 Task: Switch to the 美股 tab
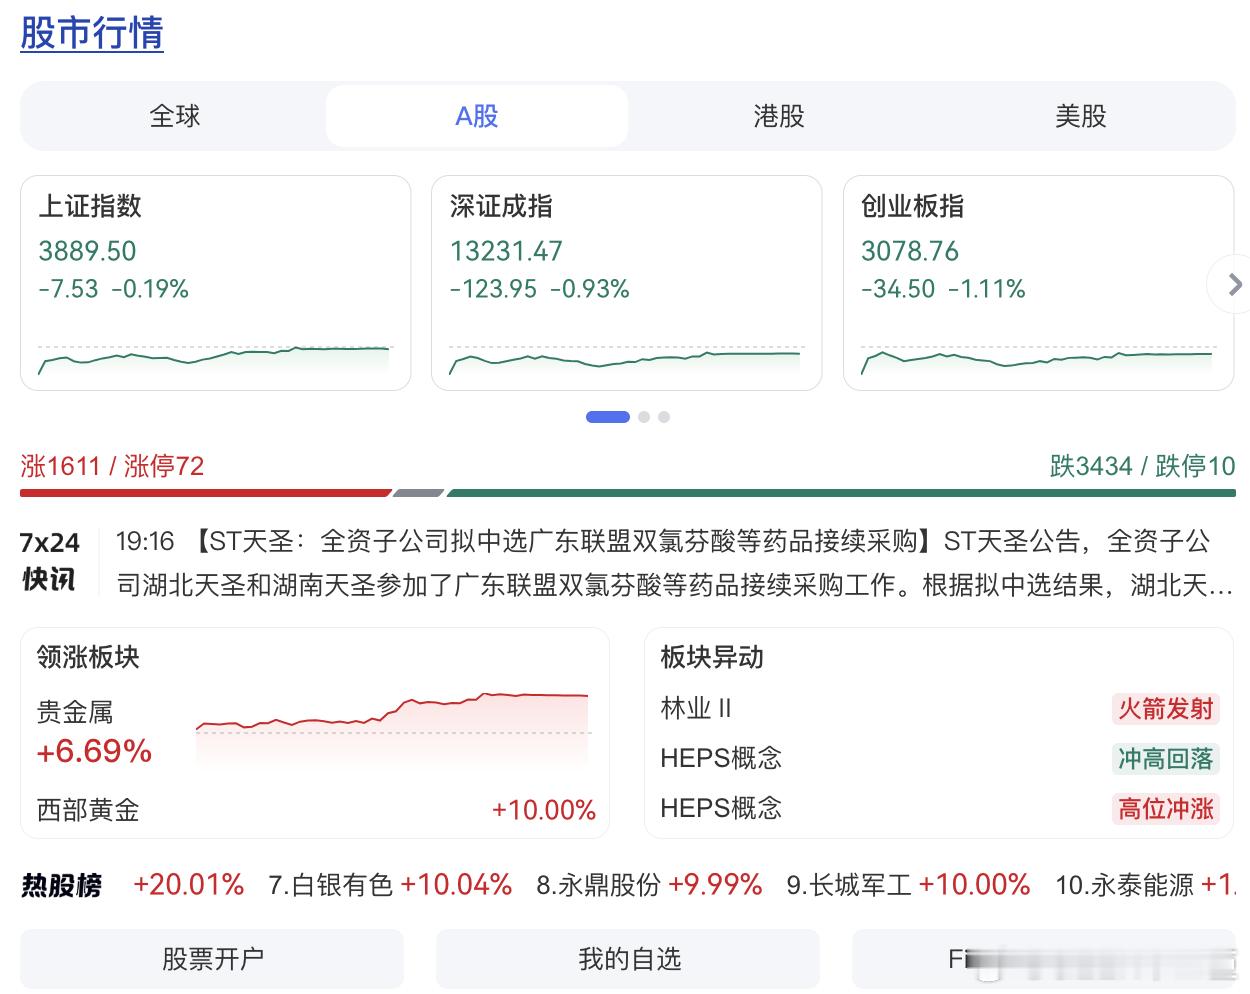tap(1080, 116)
